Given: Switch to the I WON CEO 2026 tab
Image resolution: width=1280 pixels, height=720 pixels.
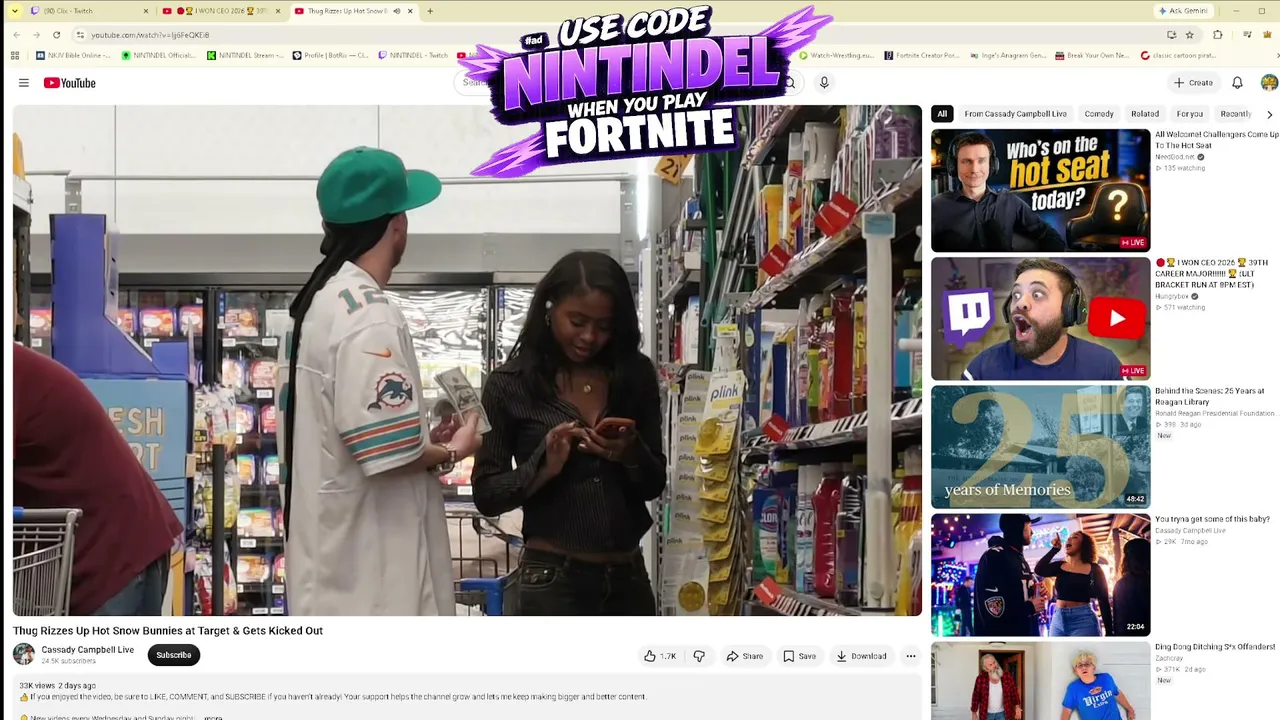Looking at the screenshot, I should (x=220, y=11).
